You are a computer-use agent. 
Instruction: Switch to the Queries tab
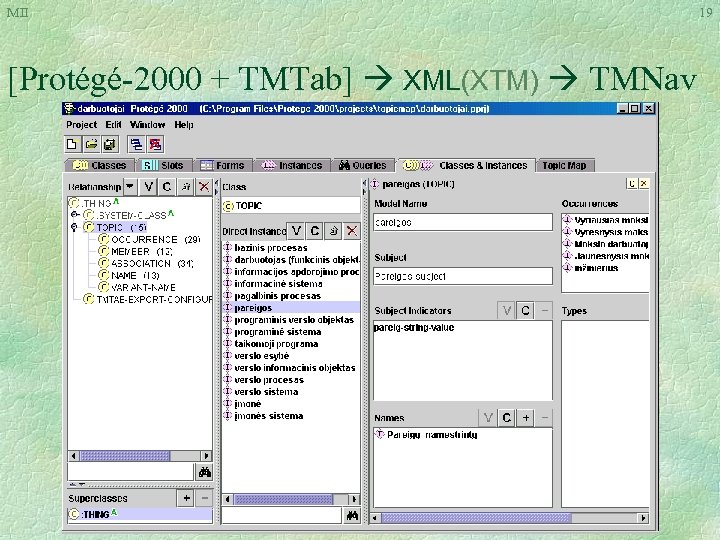(x=363, y=165)
